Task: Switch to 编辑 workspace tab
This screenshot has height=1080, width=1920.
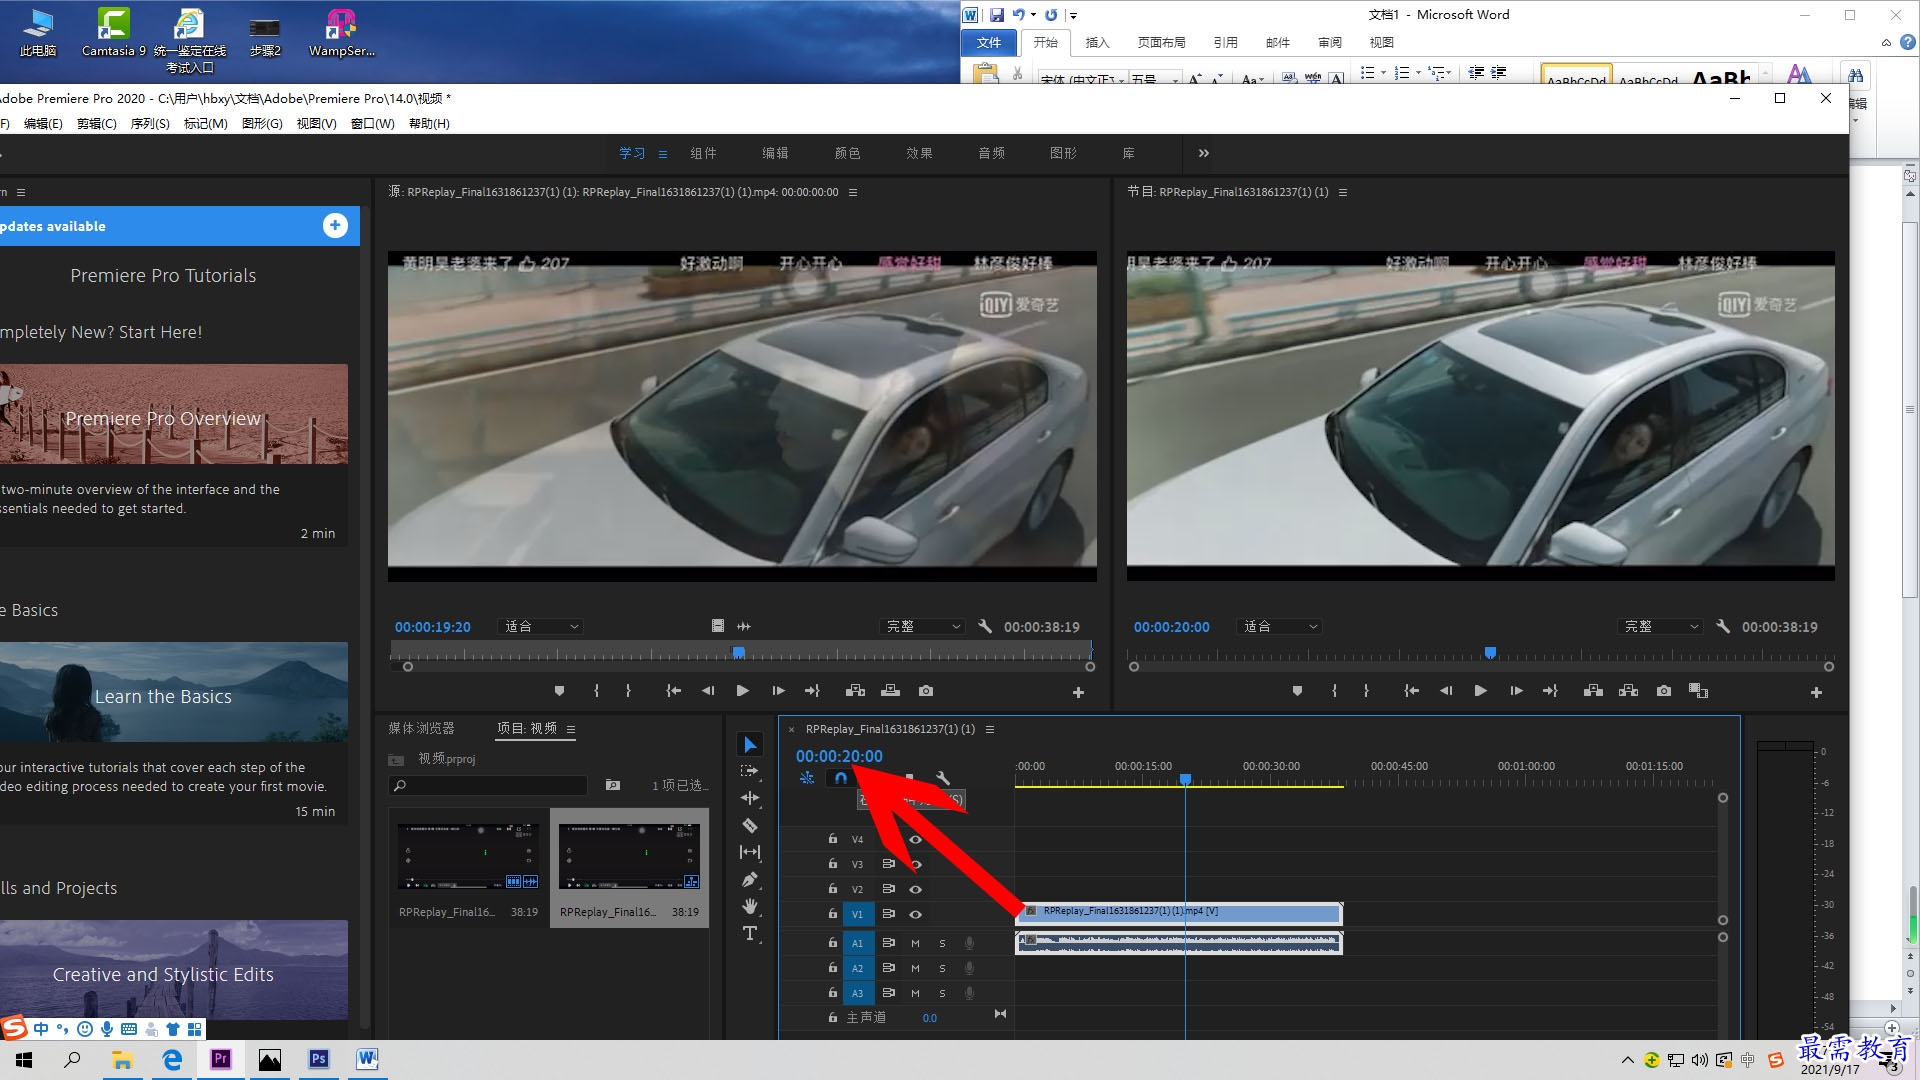Action: (775, 153)
